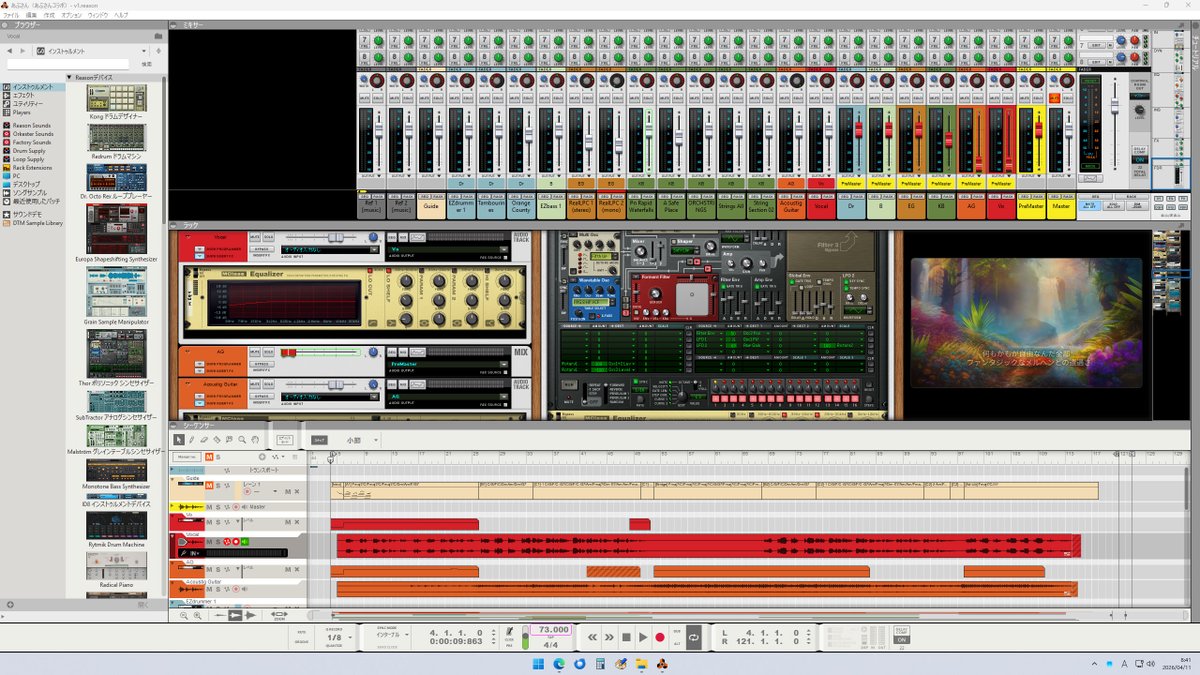
Task: Open the オプション menu
Action: click(71, 16)
